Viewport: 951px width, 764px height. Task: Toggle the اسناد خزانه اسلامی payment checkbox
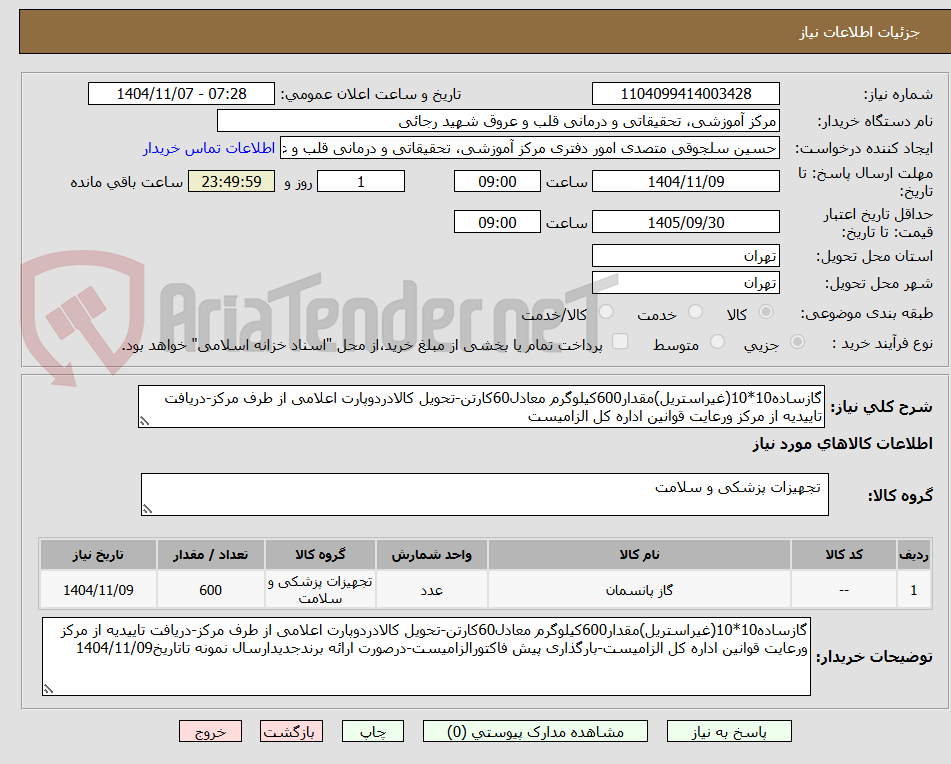(x=620, y=341)
